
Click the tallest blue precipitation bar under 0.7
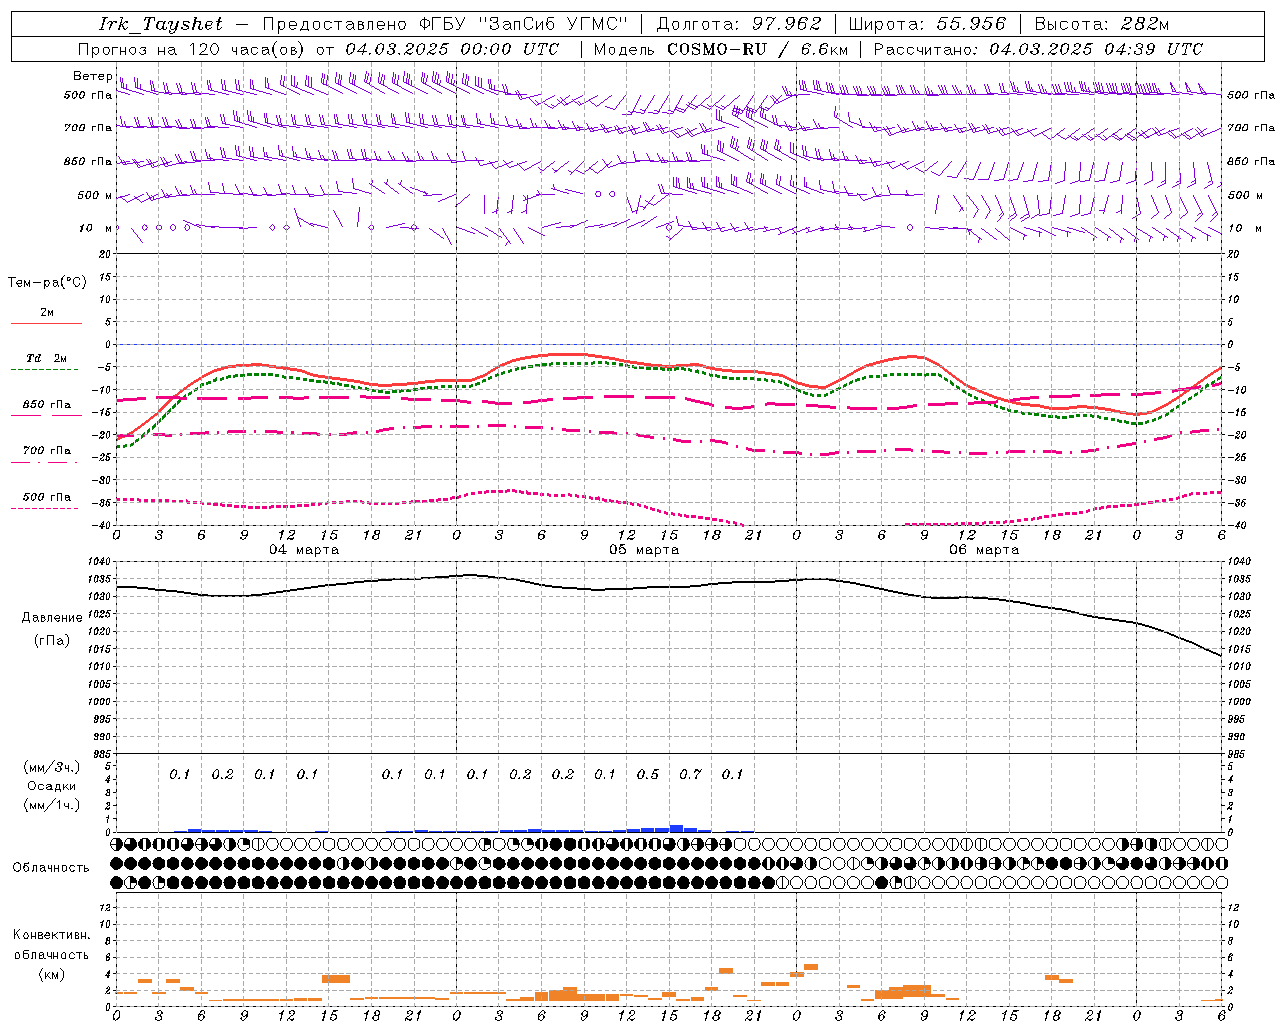[x=677, y=828]
